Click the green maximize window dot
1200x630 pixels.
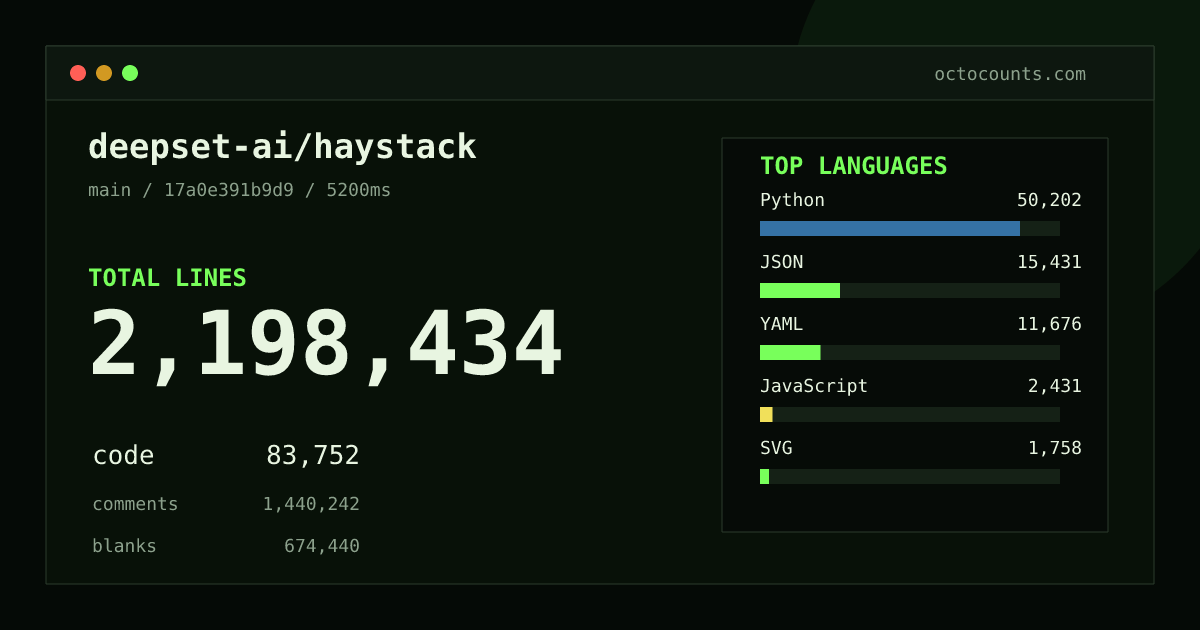pyautogui.click(x=130, y=73)
